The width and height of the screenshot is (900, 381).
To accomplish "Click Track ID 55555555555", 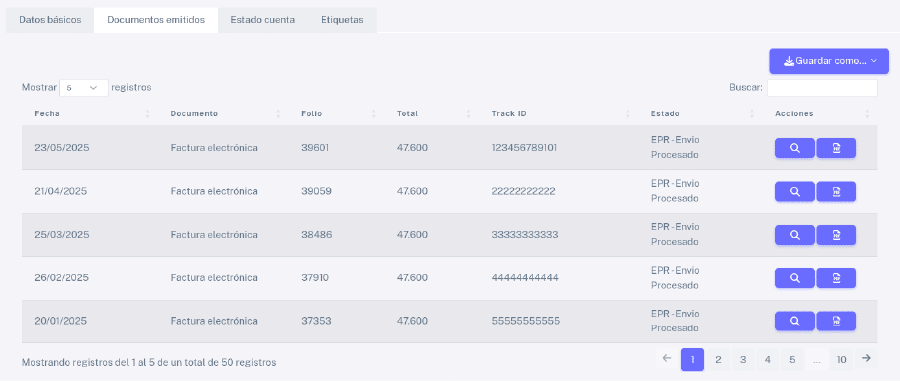I will (526, 321).
